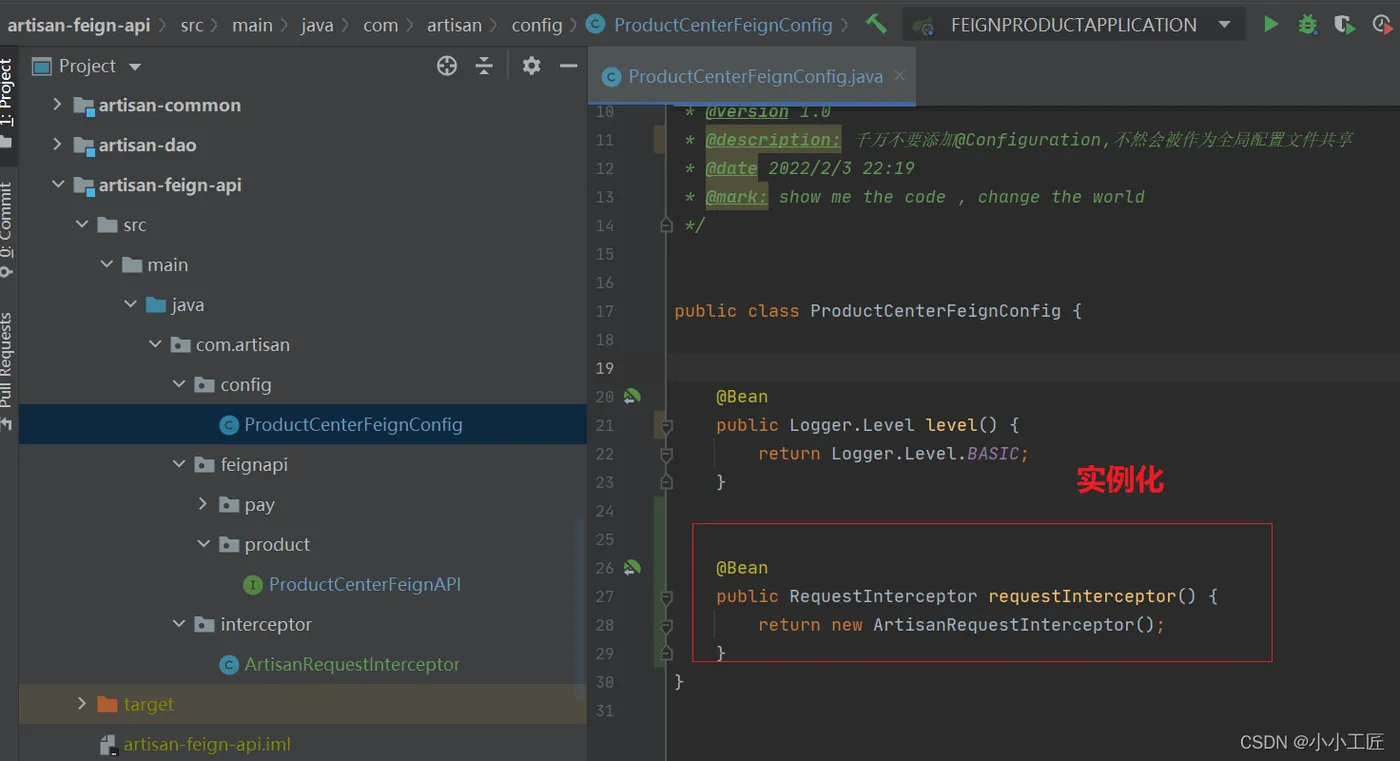Click the artisan-common module folder icon

click(x=84, y=106)
